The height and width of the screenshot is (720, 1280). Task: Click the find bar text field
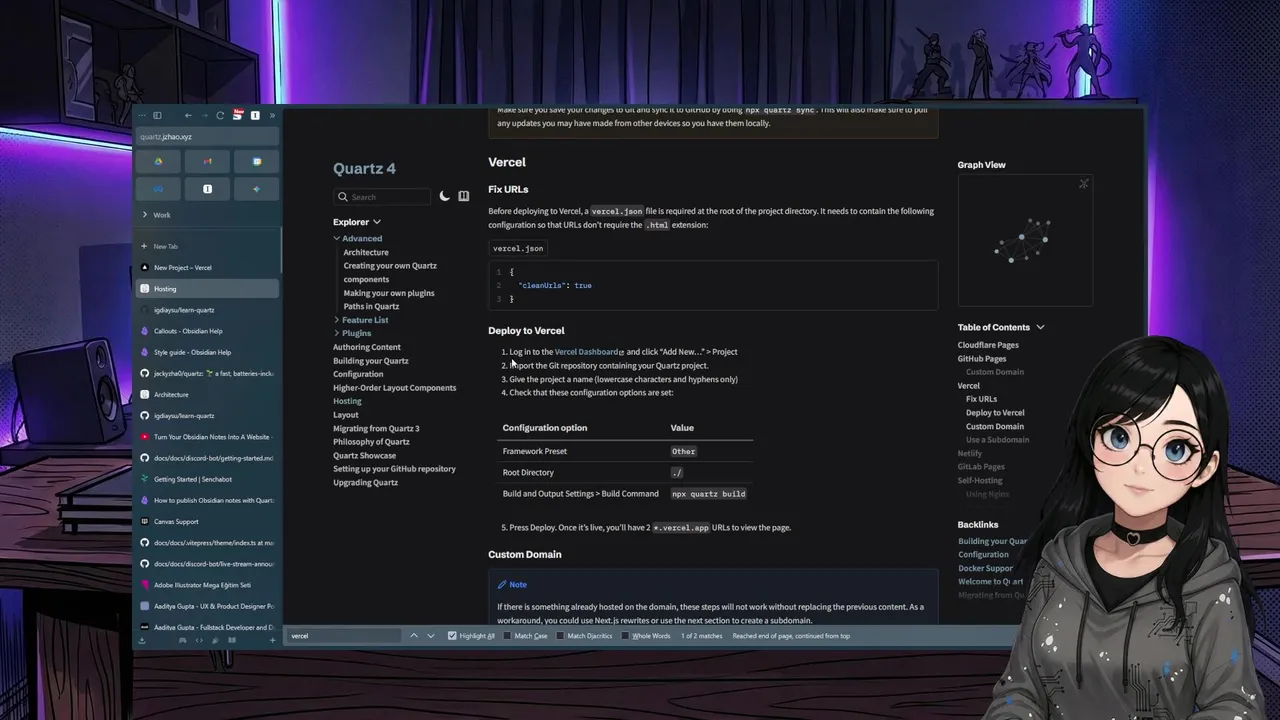(344, 636)
